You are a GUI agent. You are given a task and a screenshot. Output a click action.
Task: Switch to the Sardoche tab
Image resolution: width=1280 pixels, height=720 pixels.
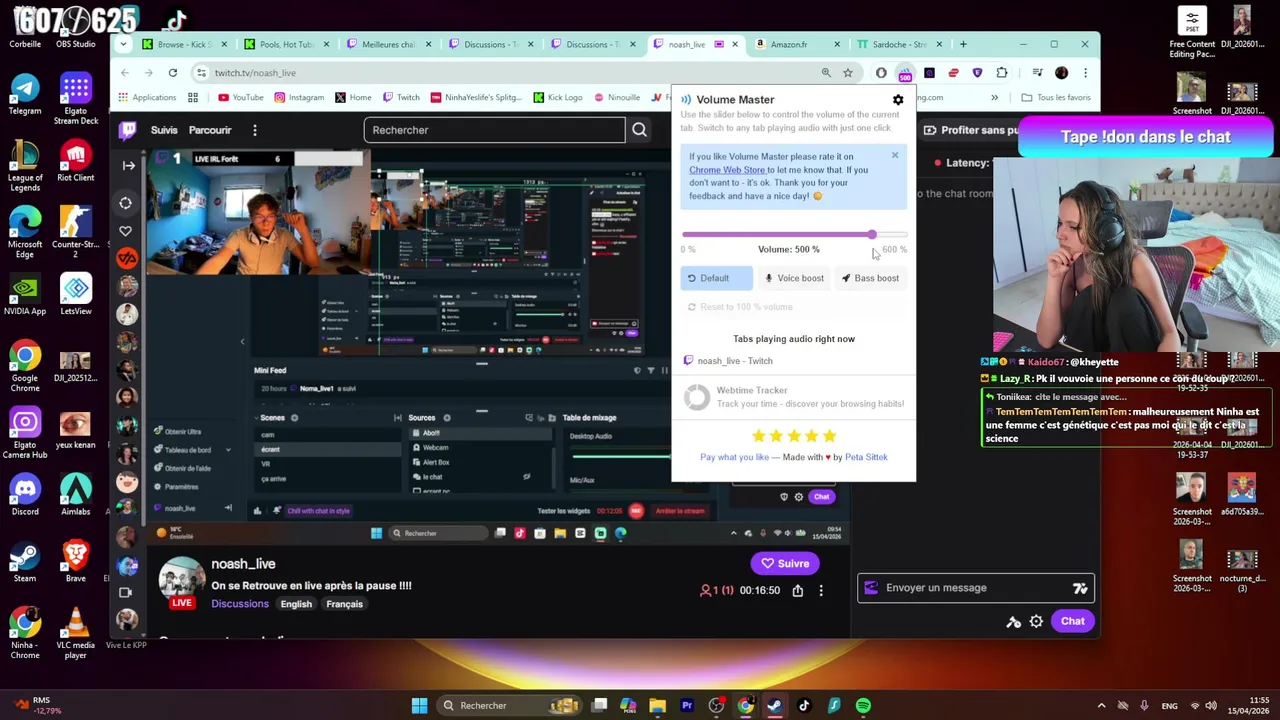pyautogui.click(x=897, y=44)
